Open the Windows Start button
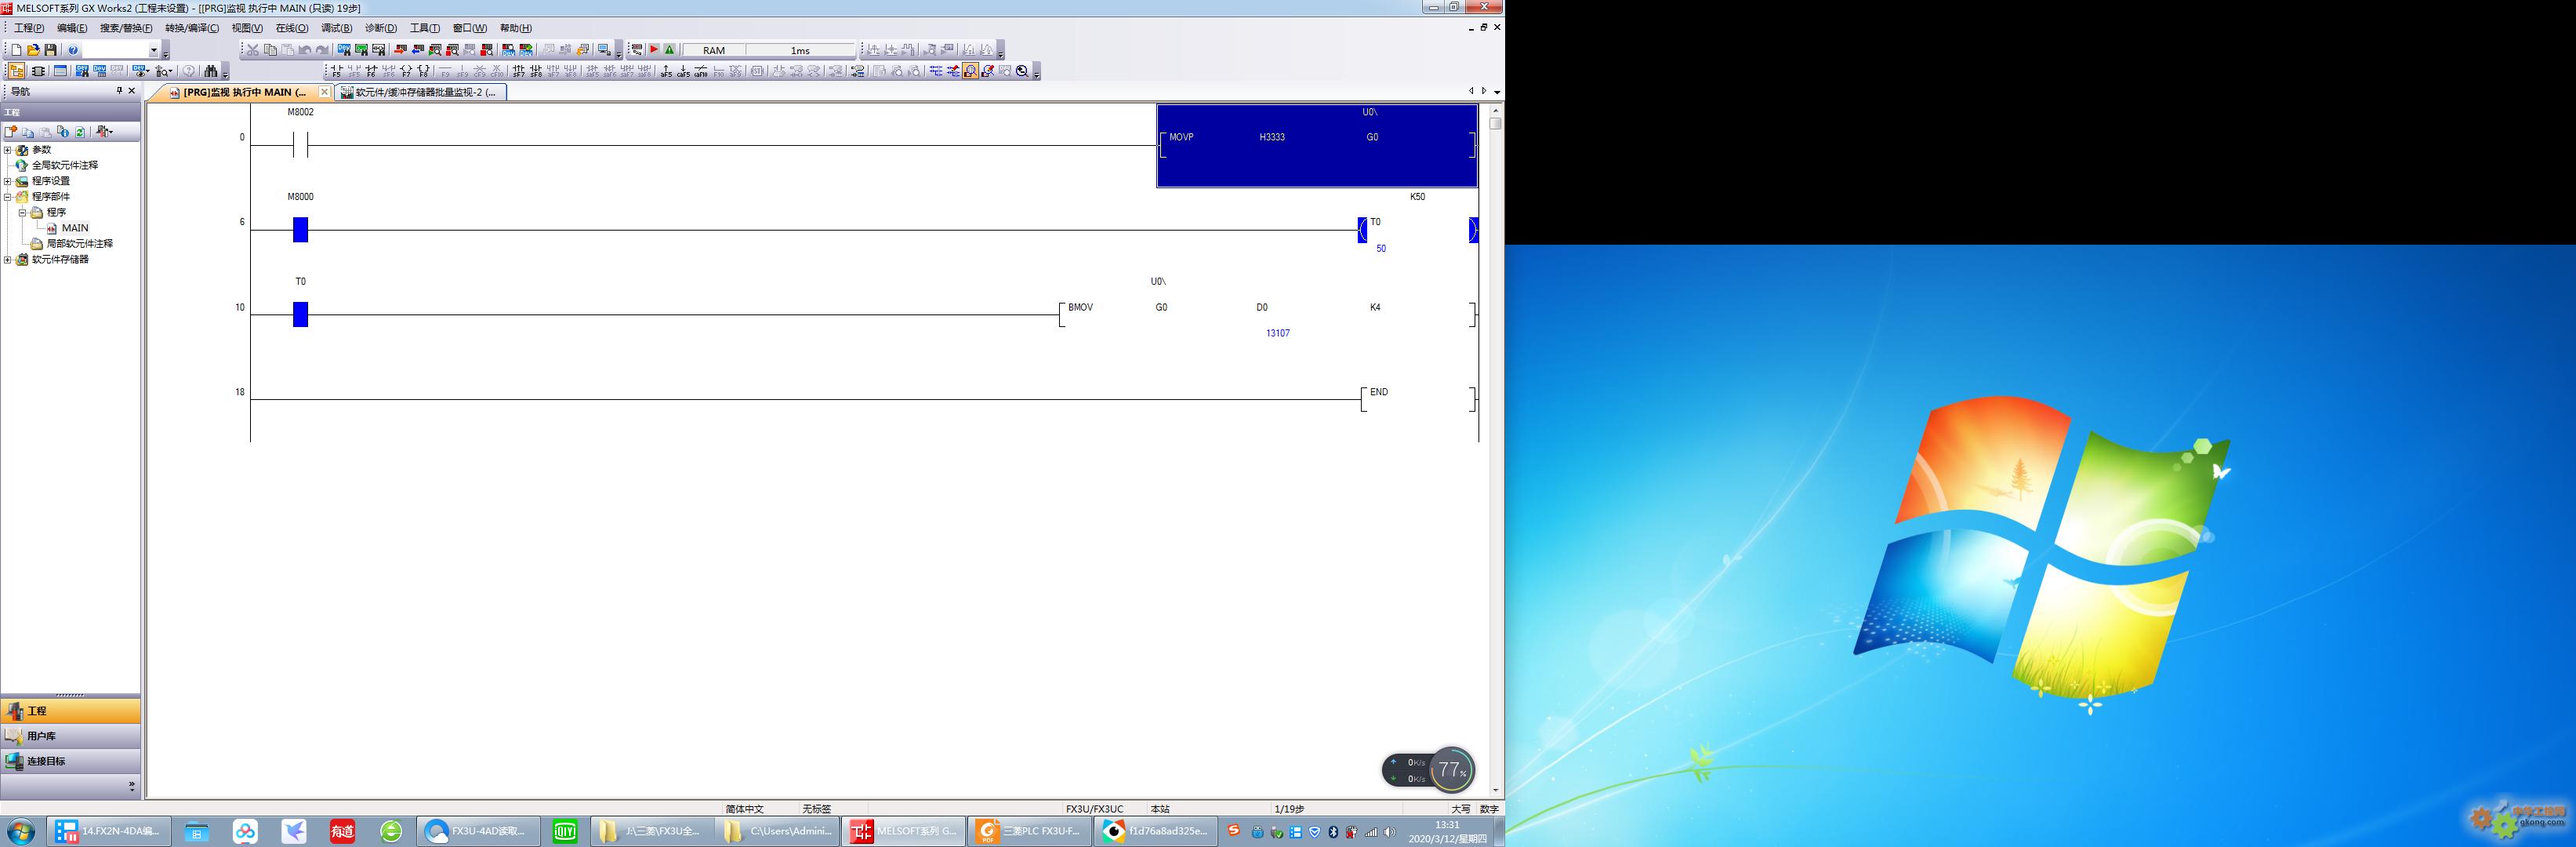2576x847 pixels. click(21, 831)
